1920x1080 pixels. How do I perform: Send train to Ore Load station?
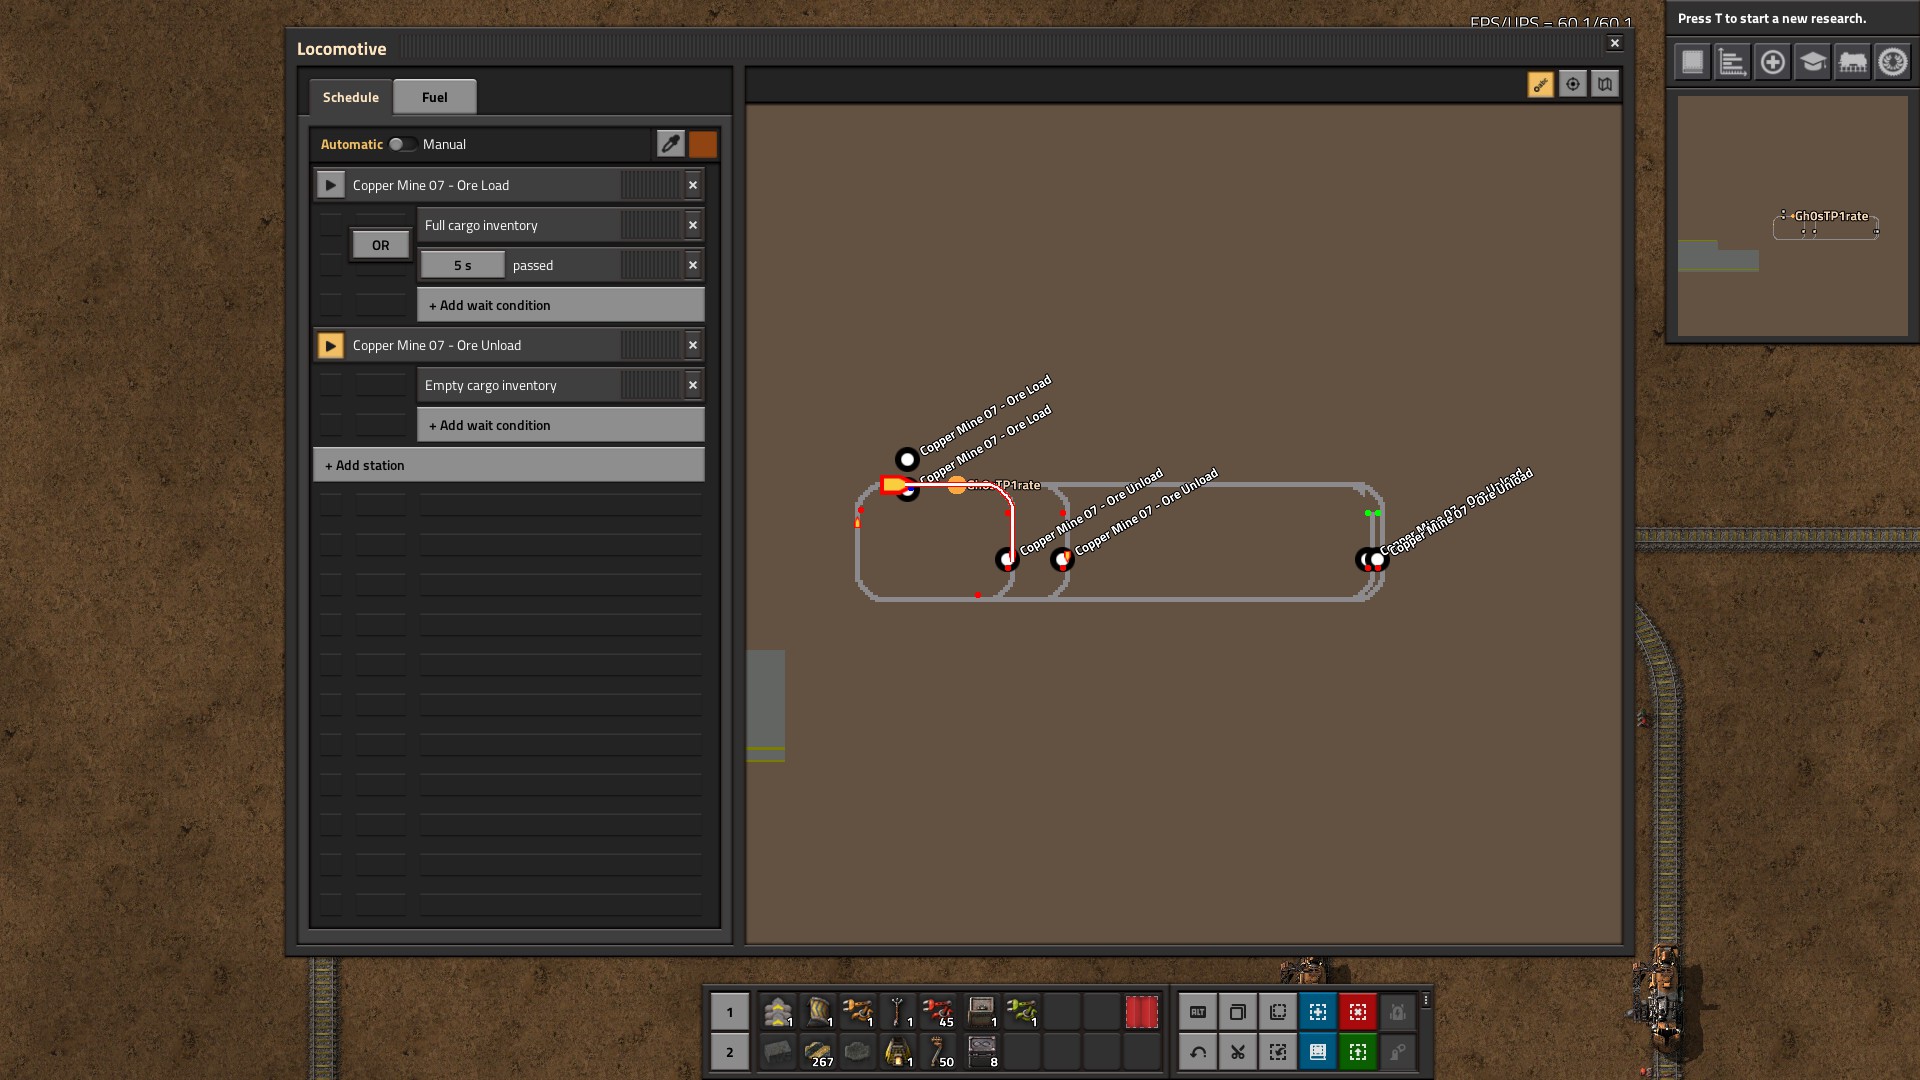(x=331, y=185)
